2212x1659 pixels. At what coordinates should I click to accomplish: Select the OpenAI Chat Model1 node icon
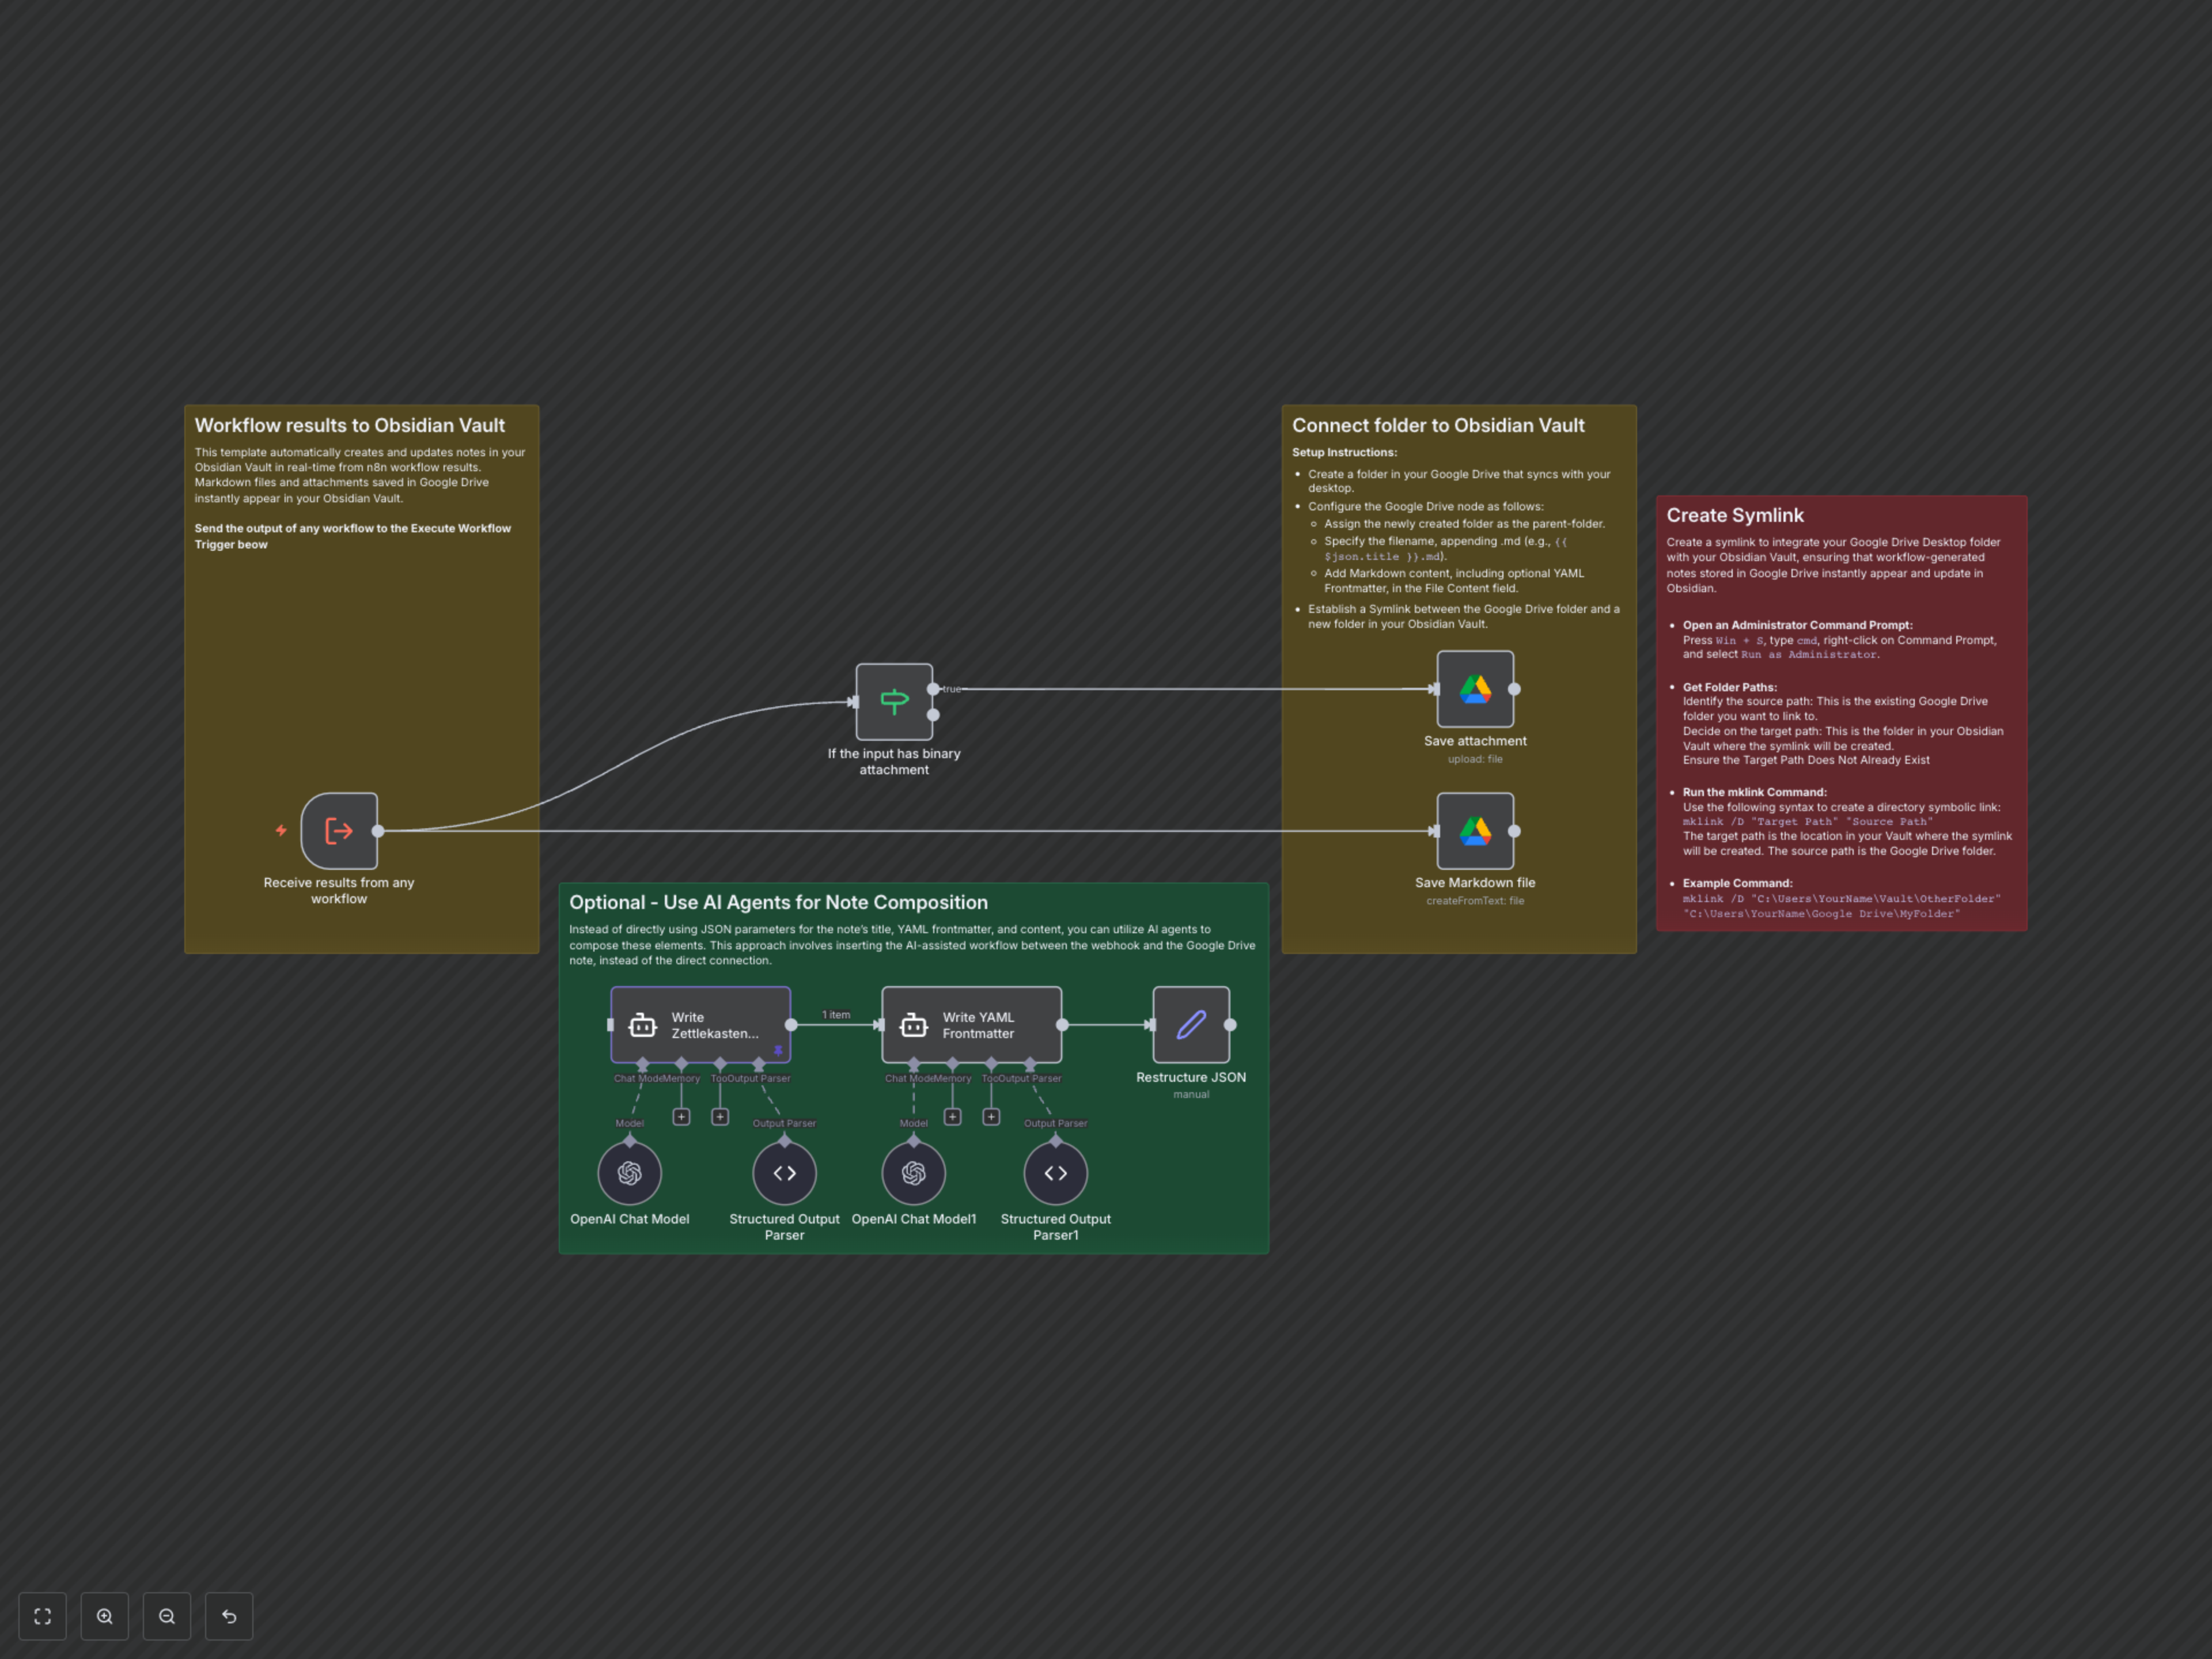(913, 1172)
